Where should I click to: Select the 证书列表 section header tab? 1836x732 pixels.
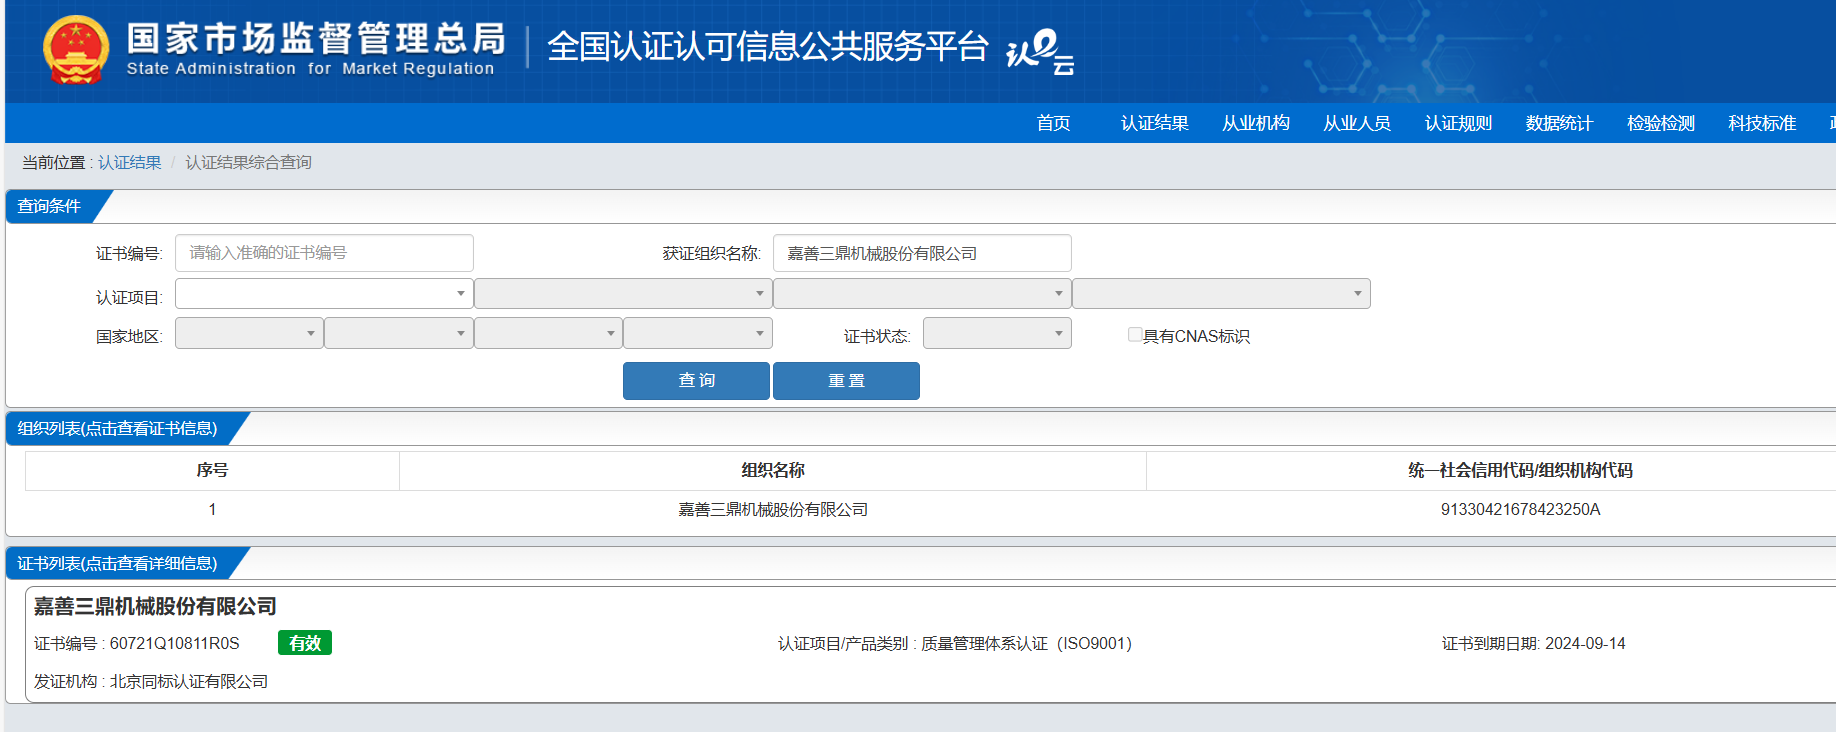118,563
